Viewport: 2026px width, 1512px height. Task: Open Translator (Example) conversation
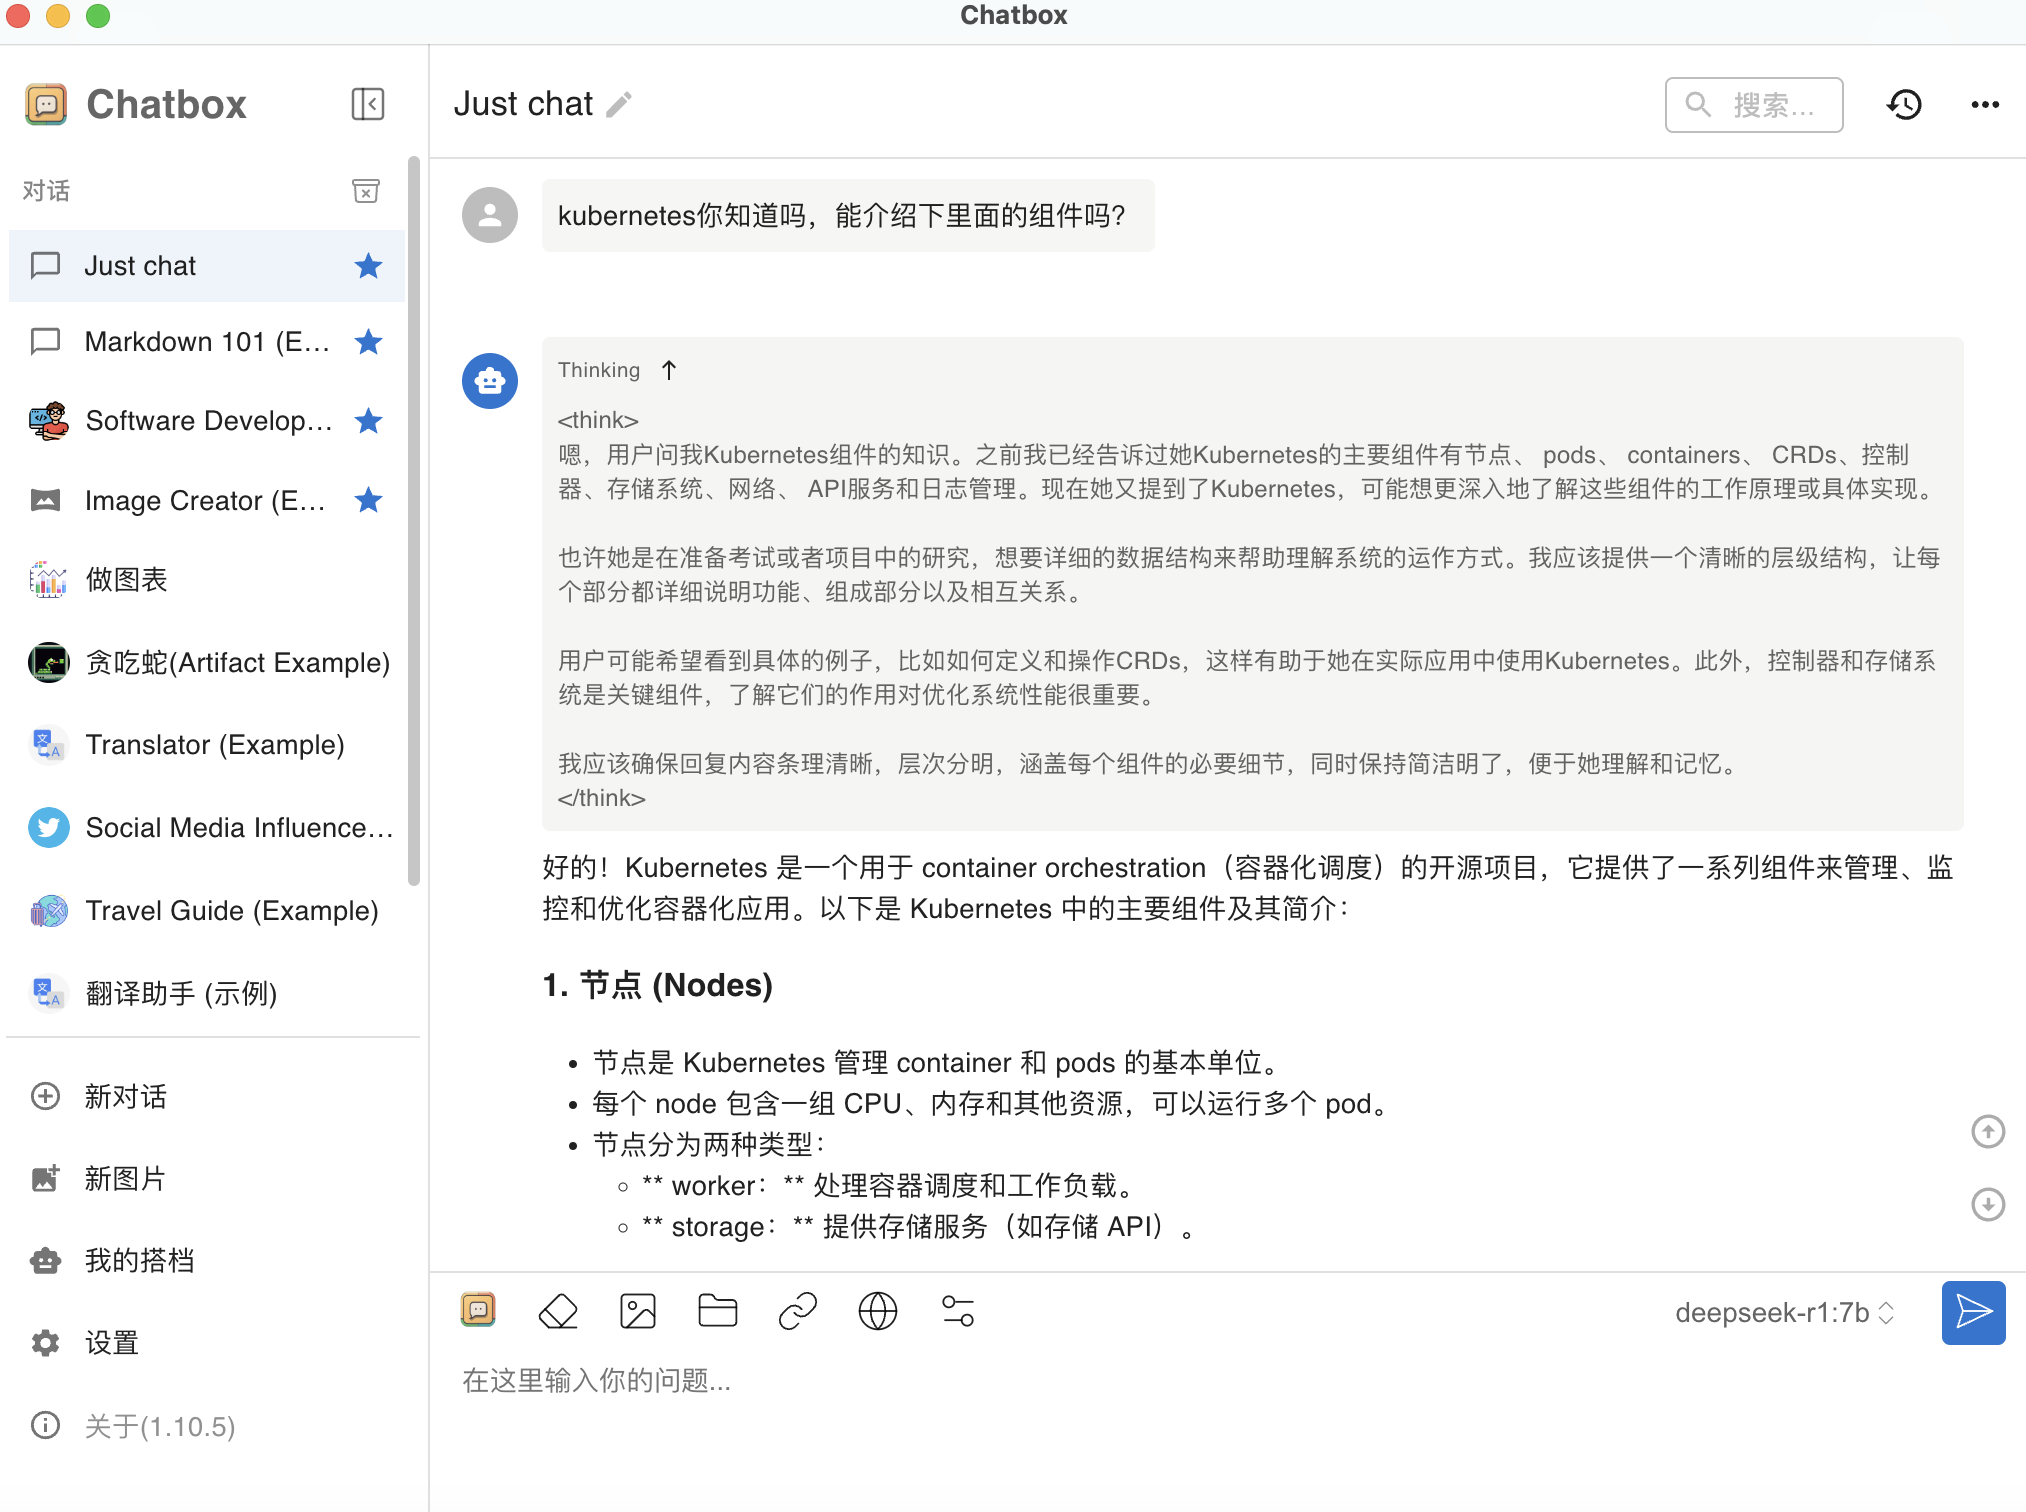215,745
